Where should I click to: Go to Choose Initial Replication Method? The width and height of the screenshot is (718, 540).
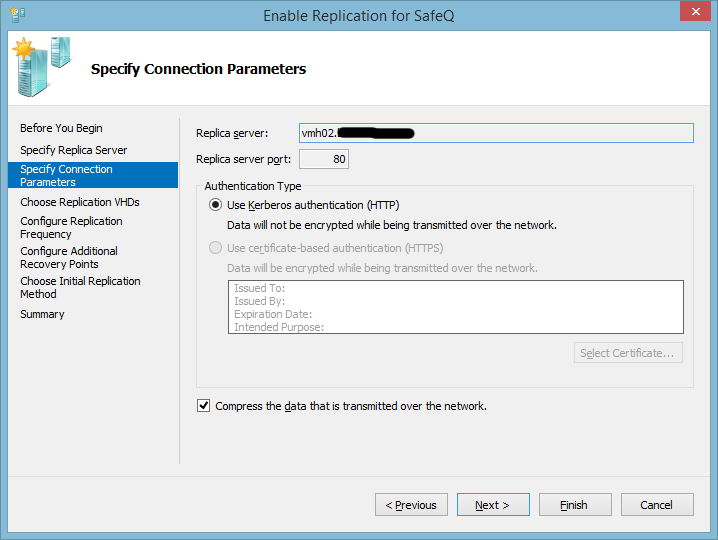[80, 287]
